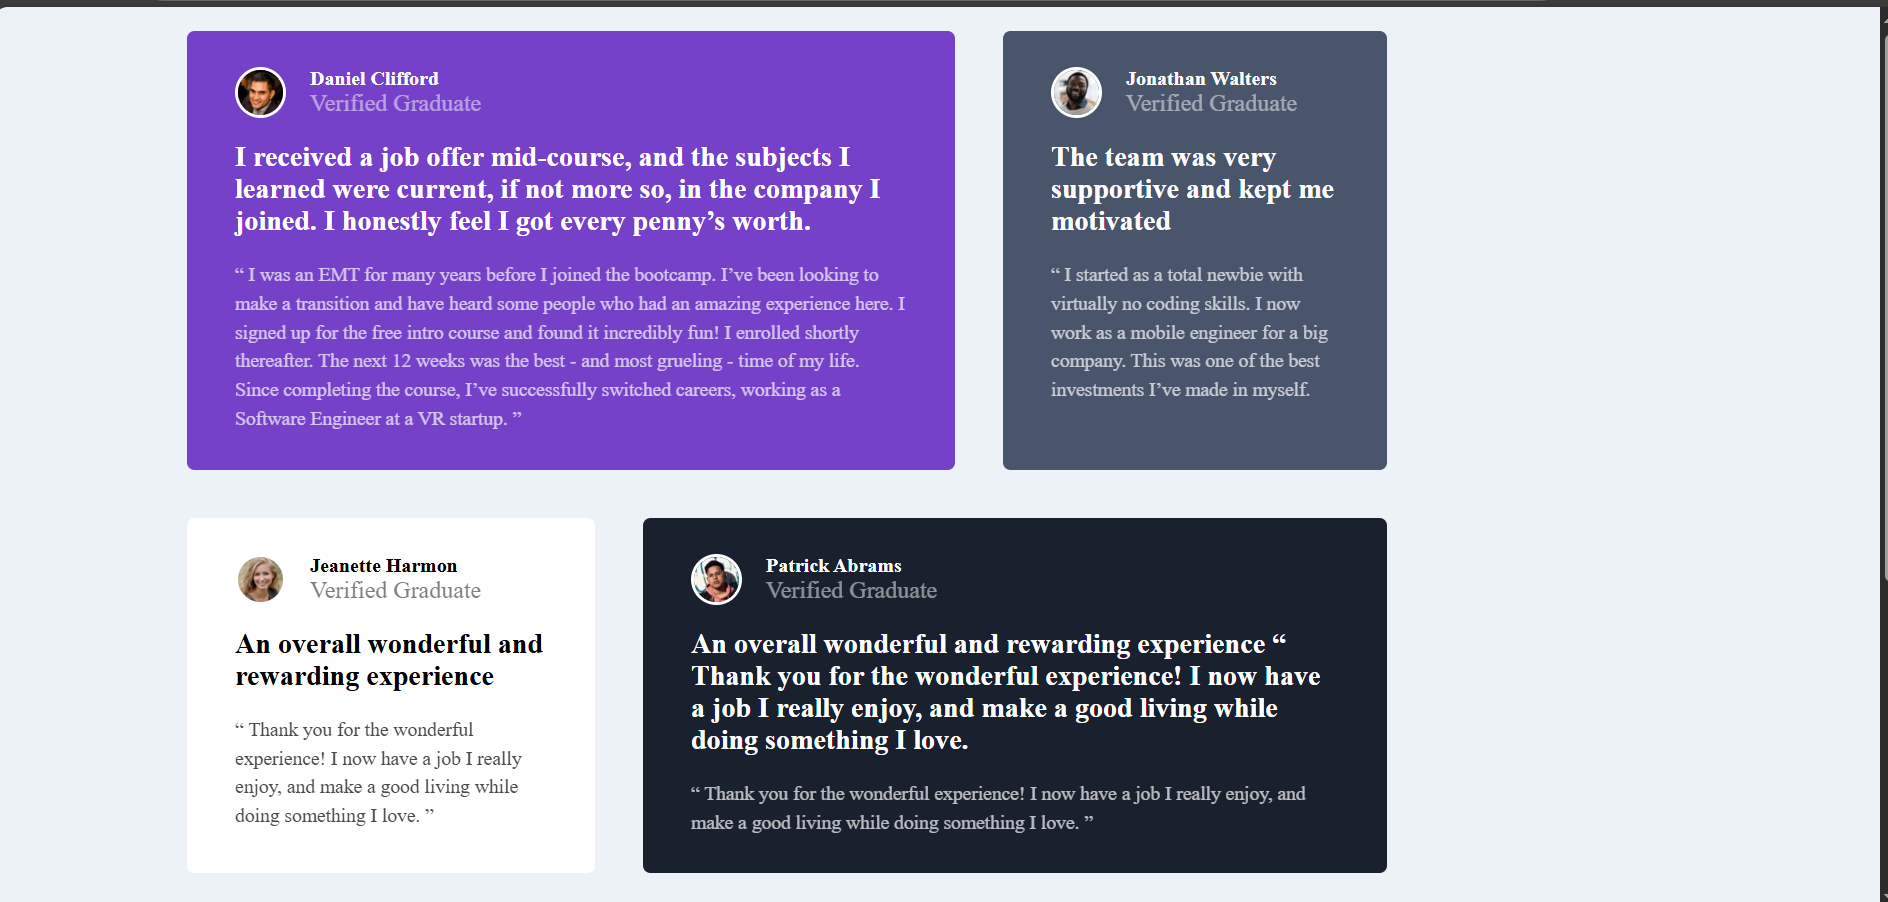Select the name Patrick Abrams
1888x902 pixels.
coord(834,566)
